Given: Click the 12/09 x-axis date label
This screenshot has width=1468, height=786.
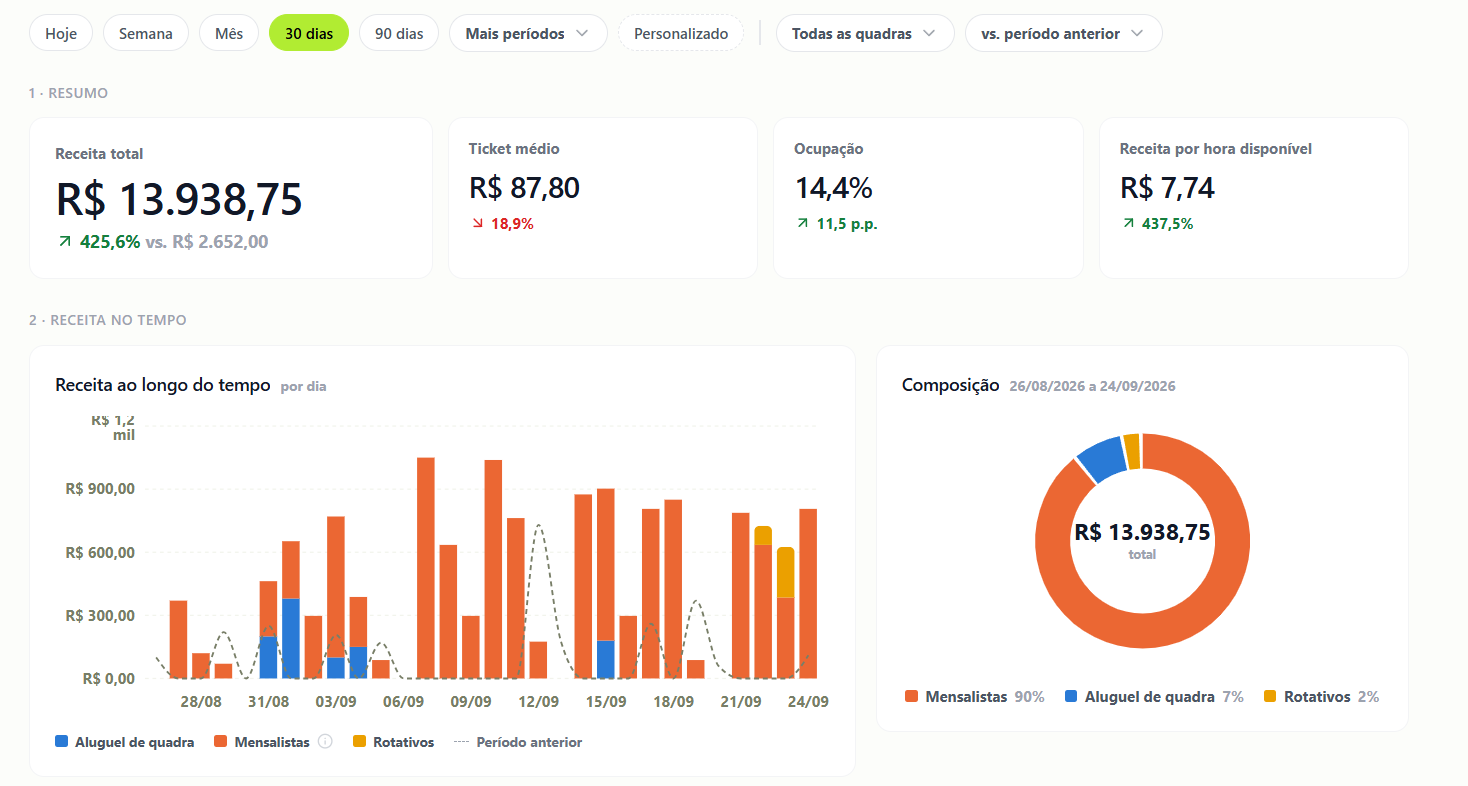Looking at the screenshot, I should coord(538,701).
